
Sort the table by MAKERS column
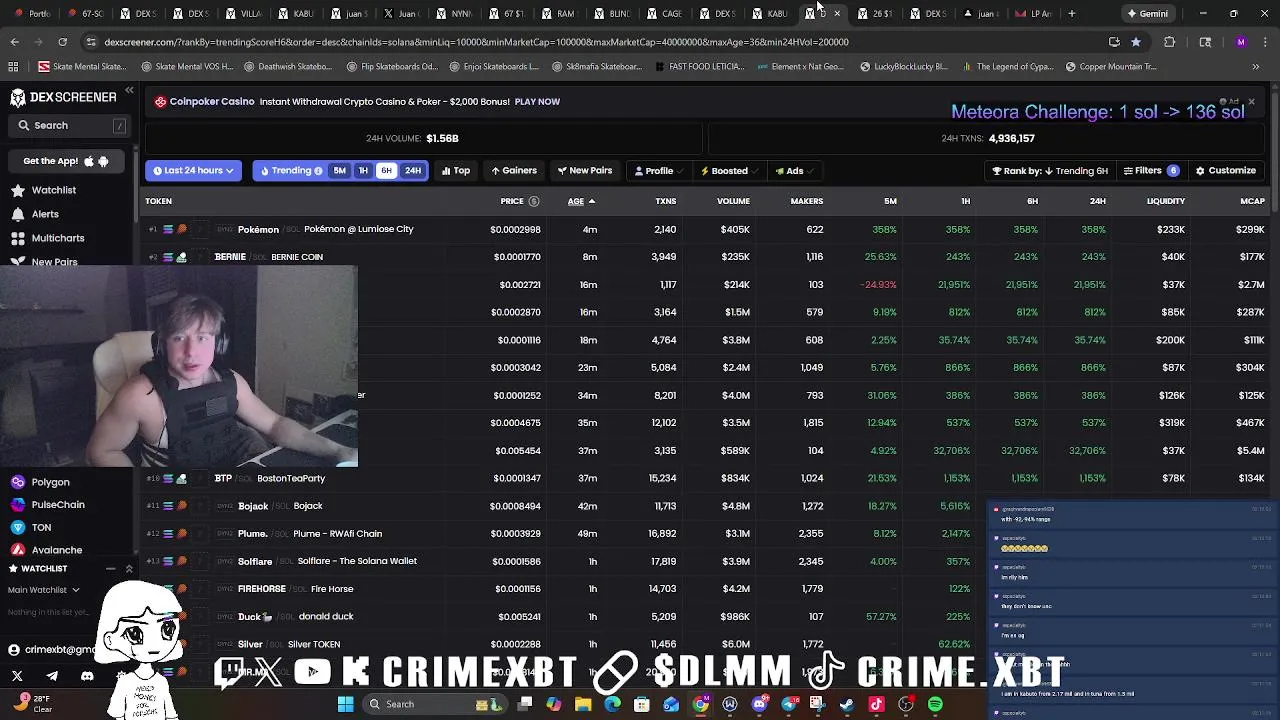click(806, 201)
